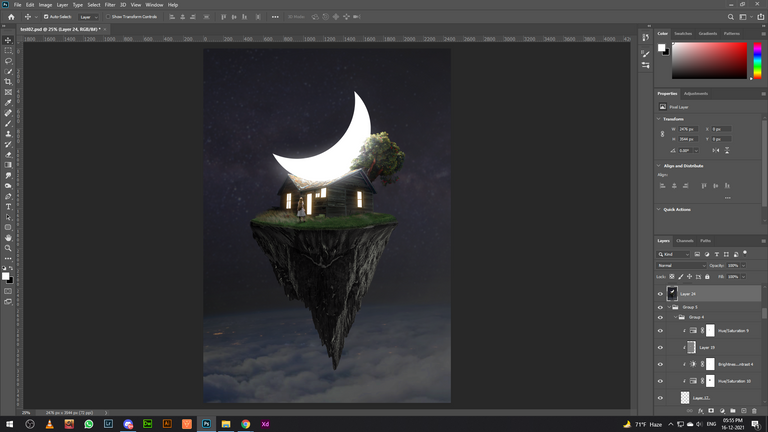
Task: Select the Pen tool
Action: pos(8,196)
